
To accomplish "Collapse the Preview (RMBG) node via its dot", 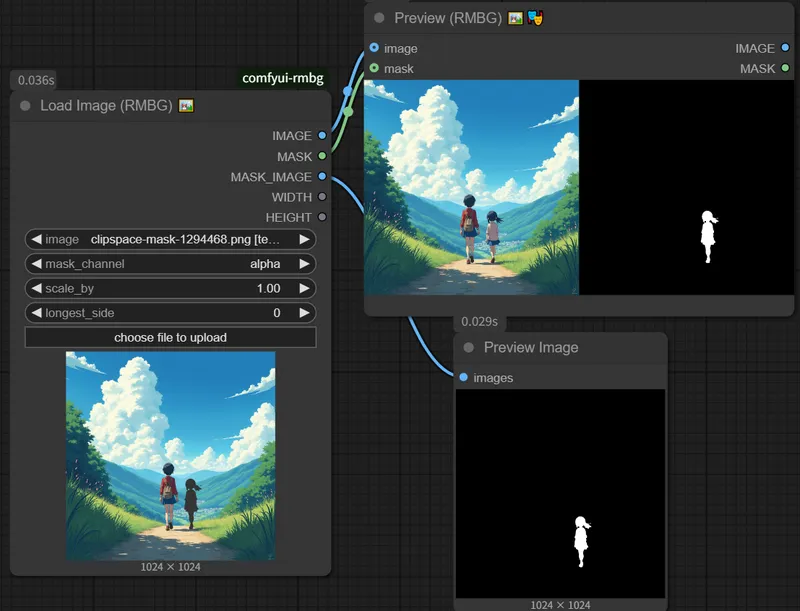I will click(x=379, y=18).
